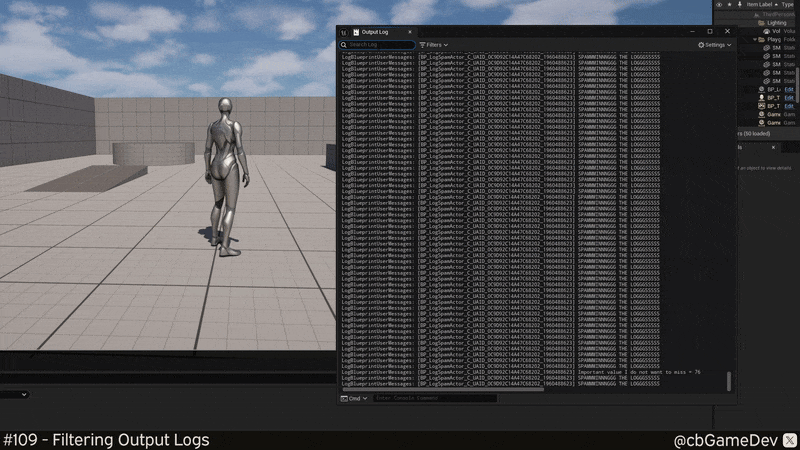The image size is (800, 450).
Task: Collapse the Playg folder in Outliner
Action: 755,39
